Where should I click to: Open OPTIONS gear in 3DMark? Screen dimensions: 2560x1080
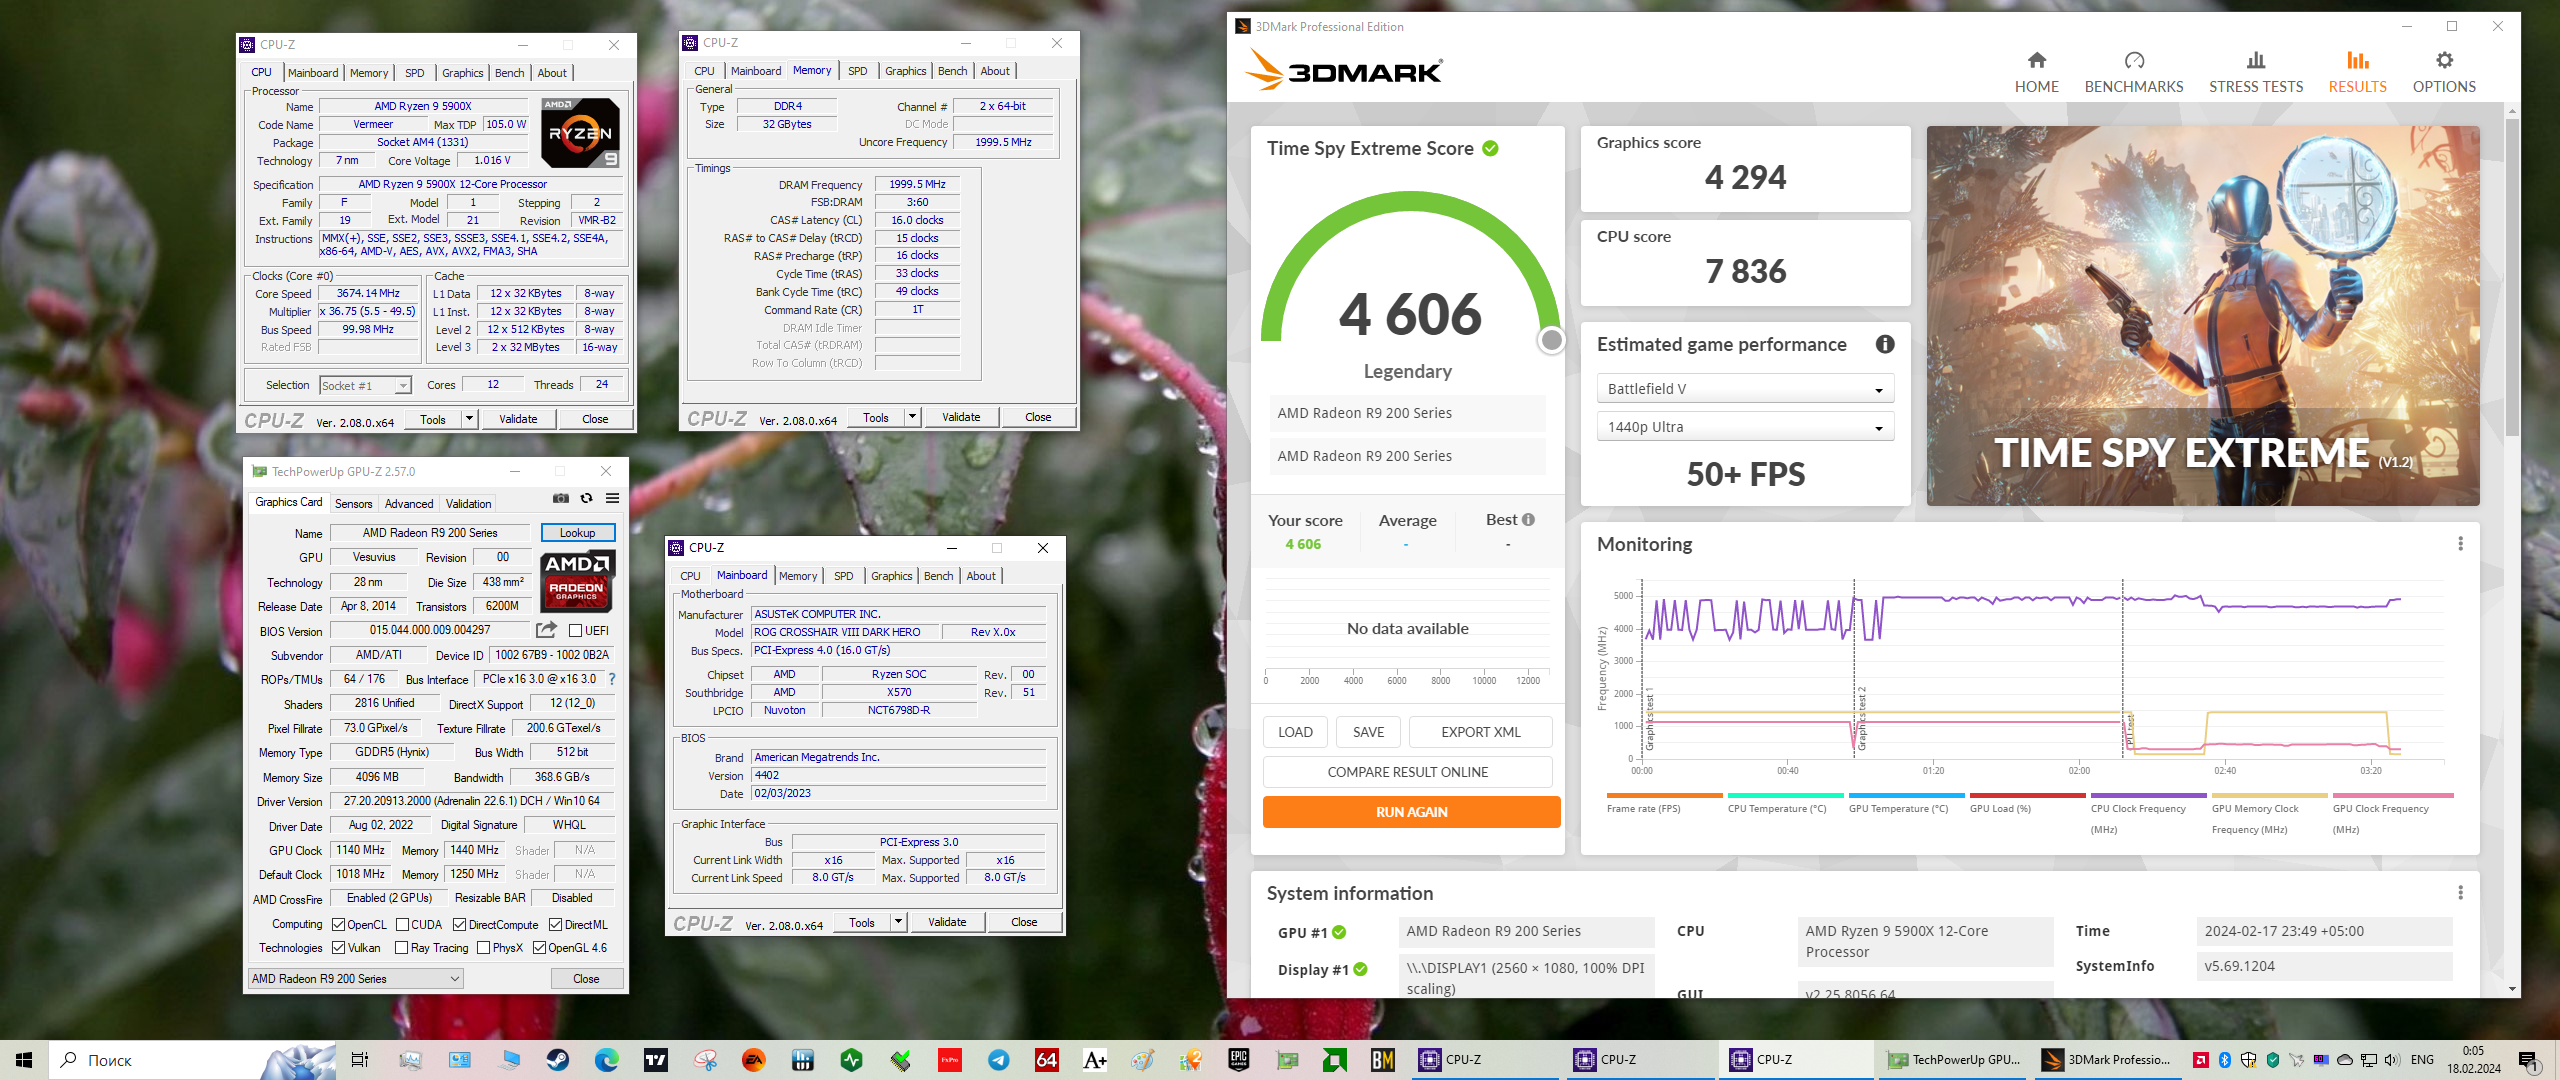2443,72
